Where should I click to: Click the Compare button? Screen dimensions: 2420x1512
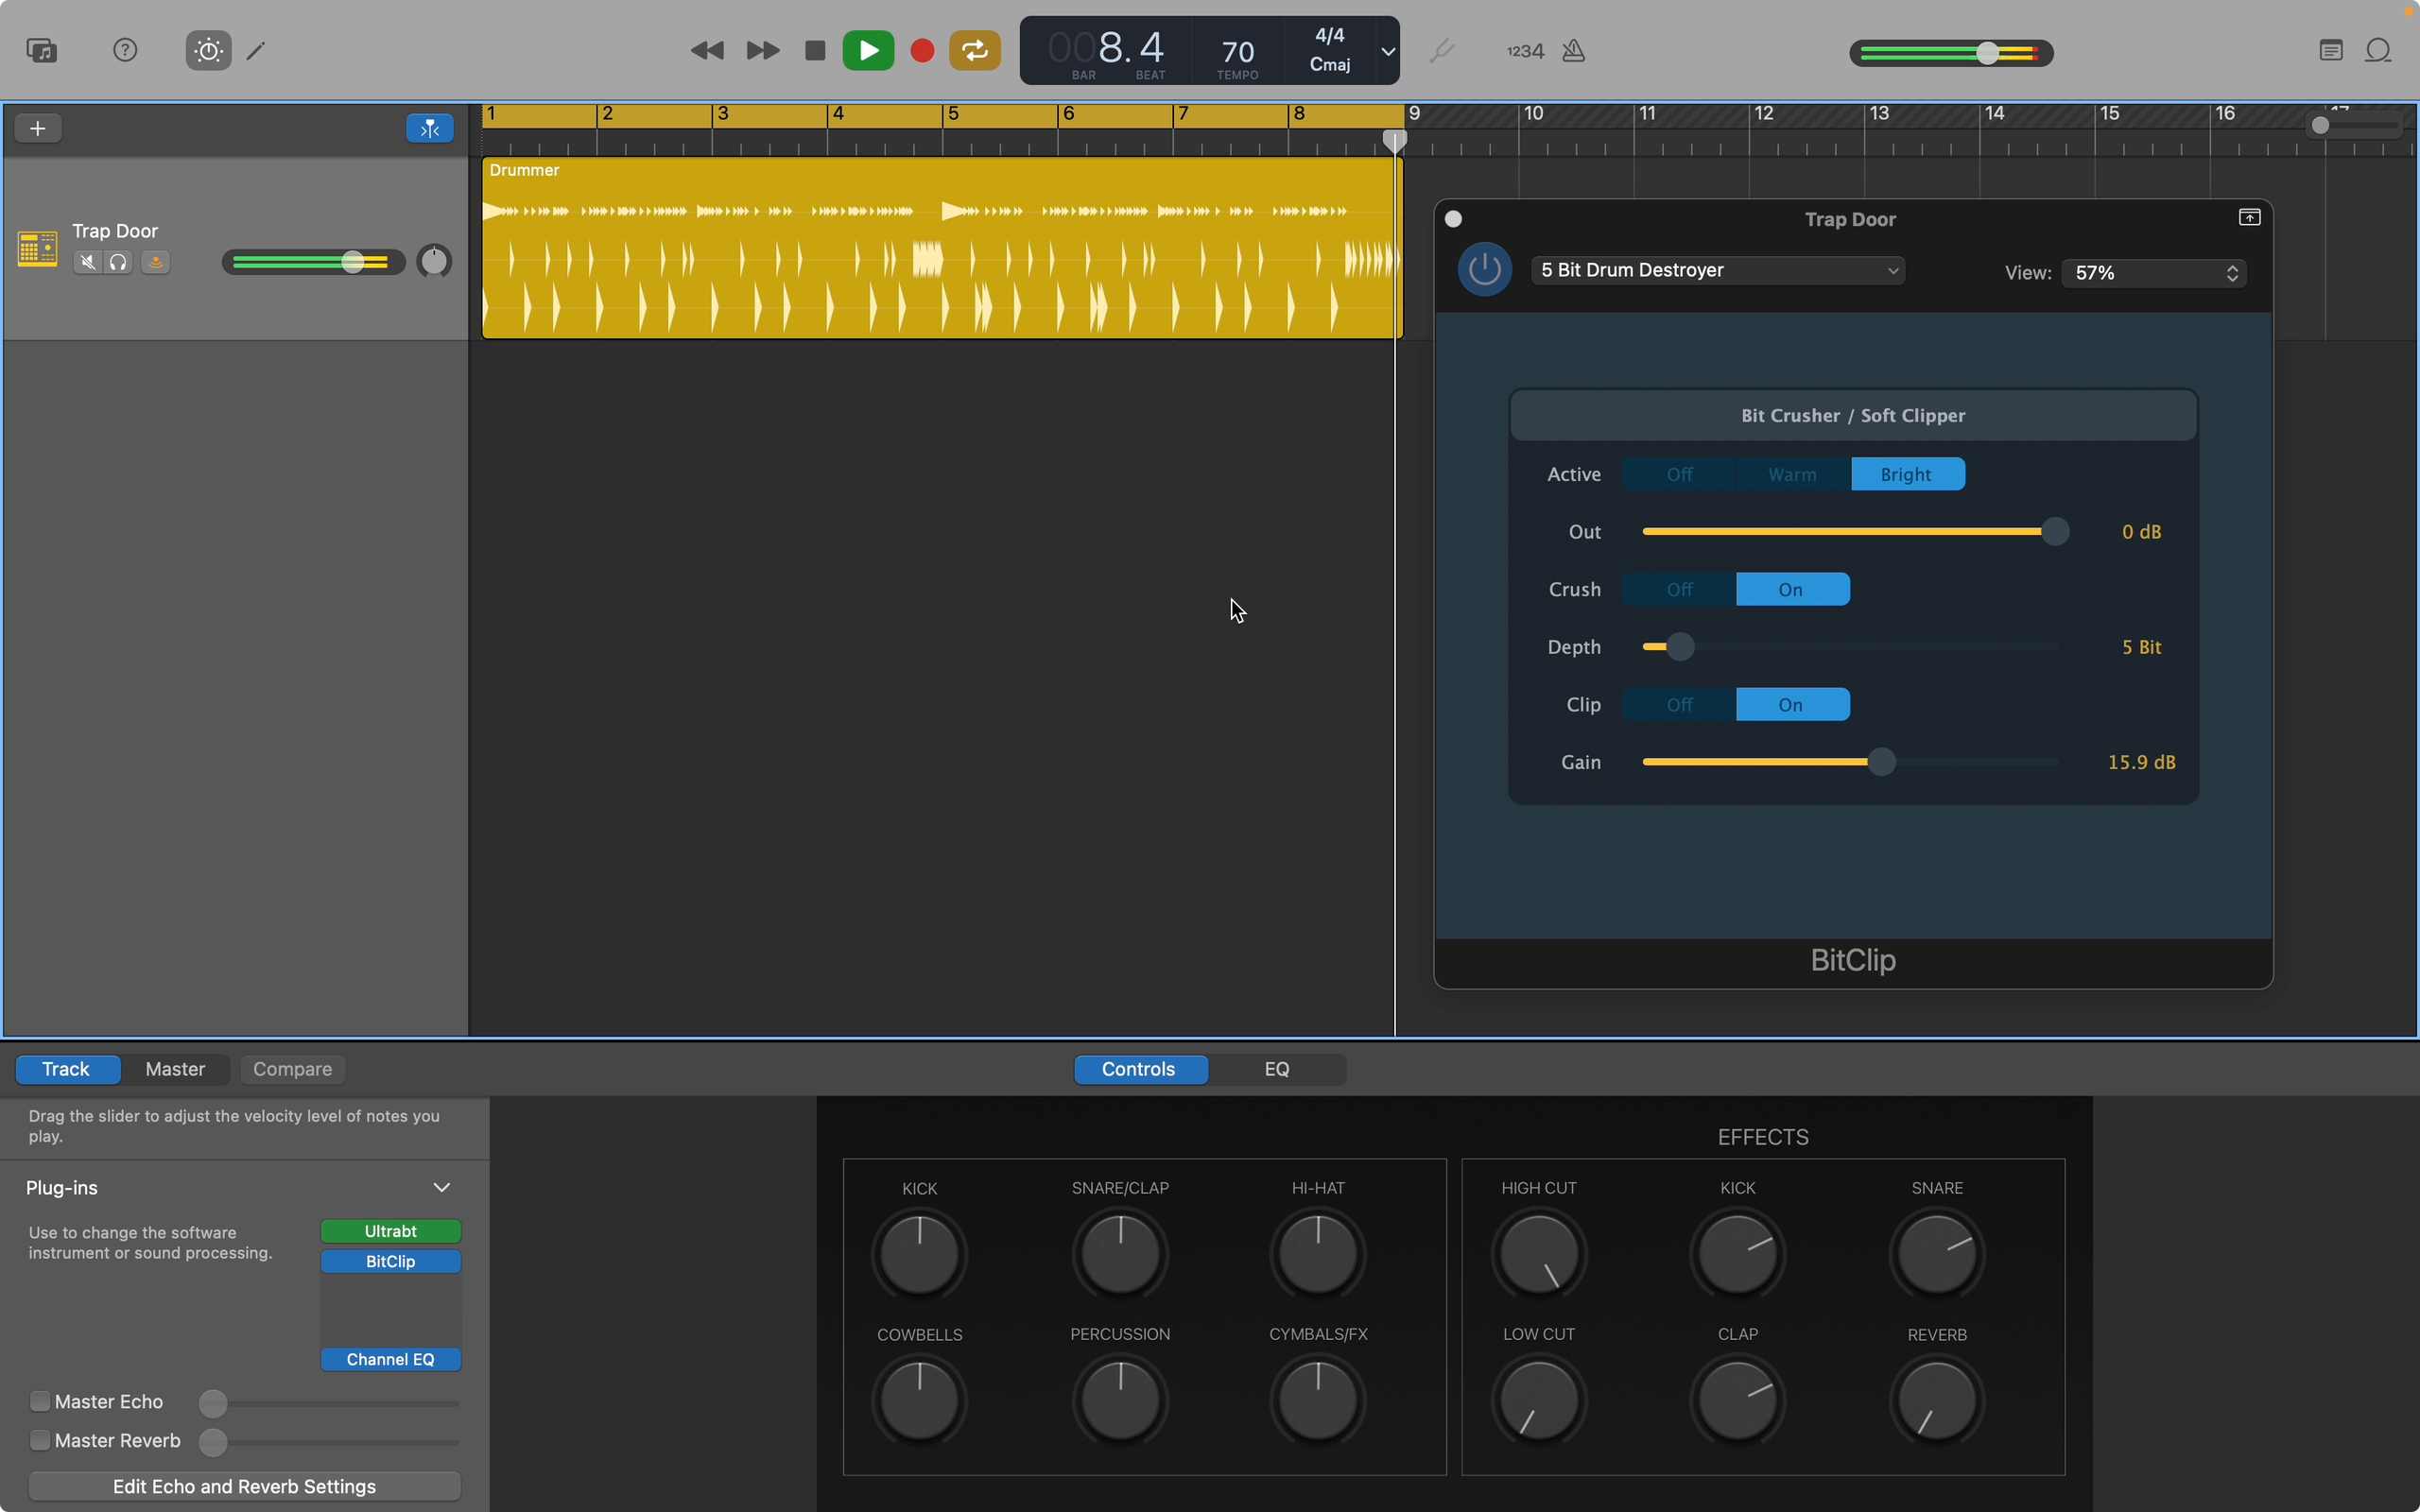292,1069
